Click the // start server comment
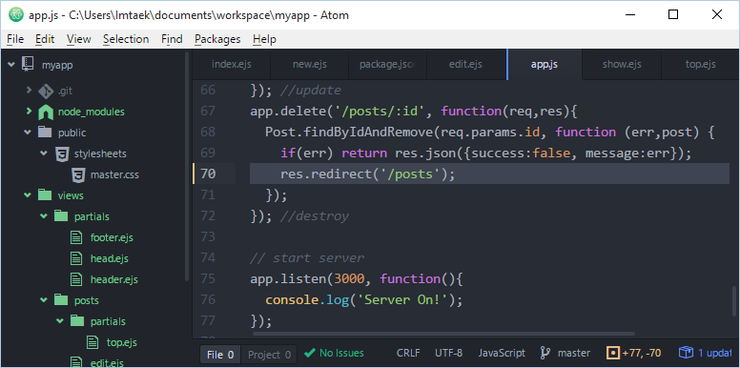This screenshot has height=368, width=740. click(307, 258)
